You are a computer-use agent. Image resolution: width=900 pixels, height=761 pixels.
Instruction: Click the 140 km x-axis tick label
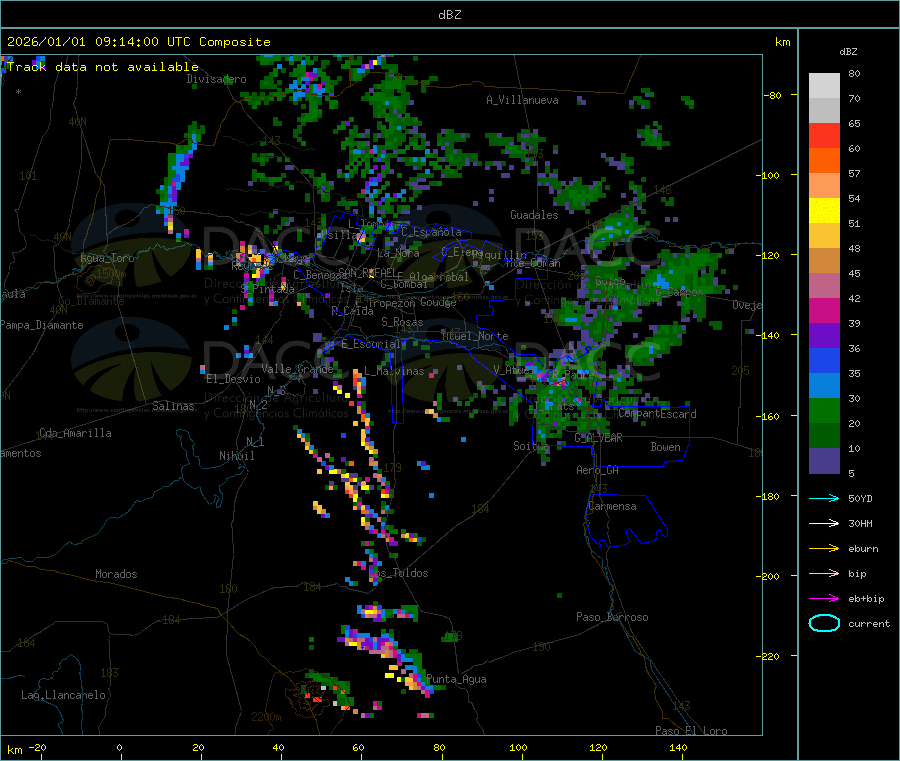click(678, 747)
